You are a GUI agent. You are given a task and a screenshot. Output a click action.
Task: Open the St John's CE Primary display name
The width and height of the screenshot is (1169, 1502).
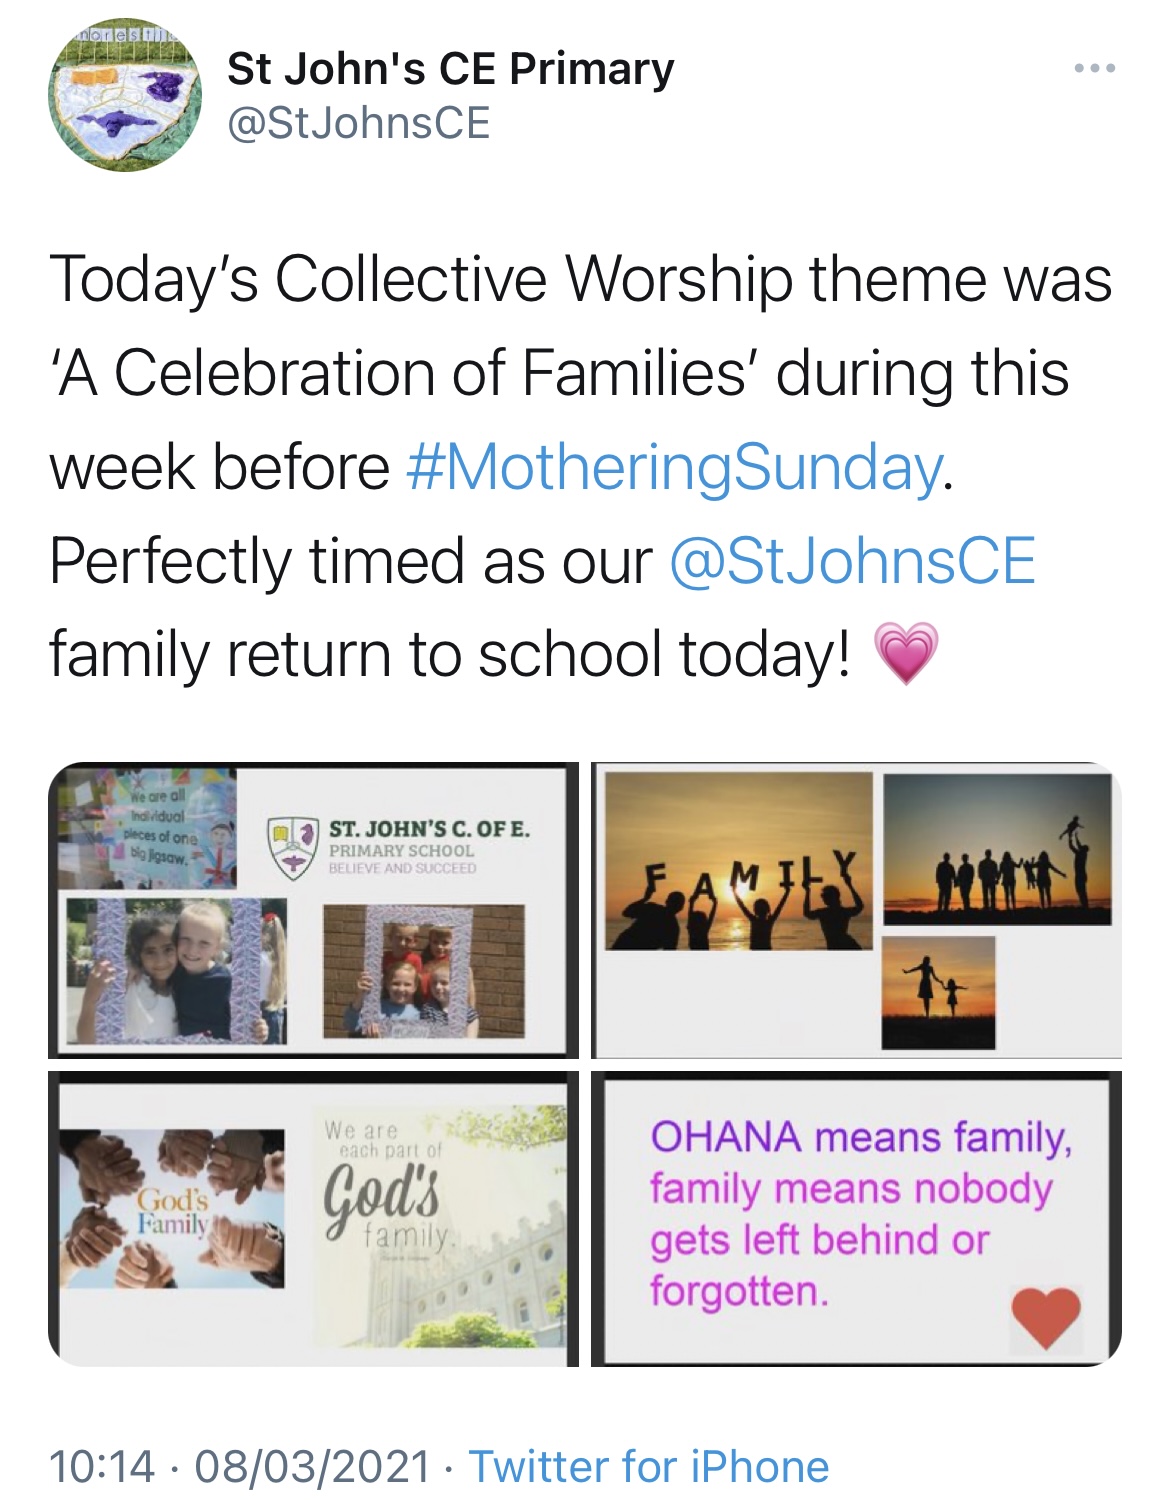(x=451, y=69)
